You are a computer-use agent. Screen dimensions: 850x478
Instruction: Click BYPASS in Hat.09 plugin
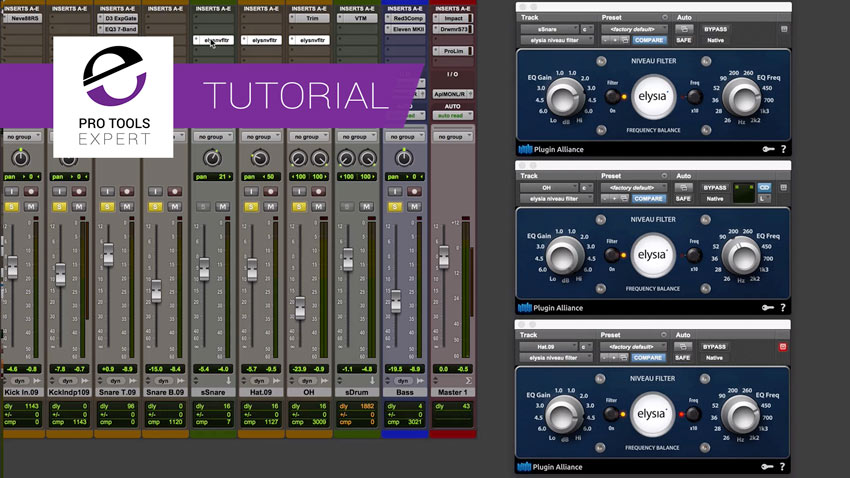pos(714,347)
